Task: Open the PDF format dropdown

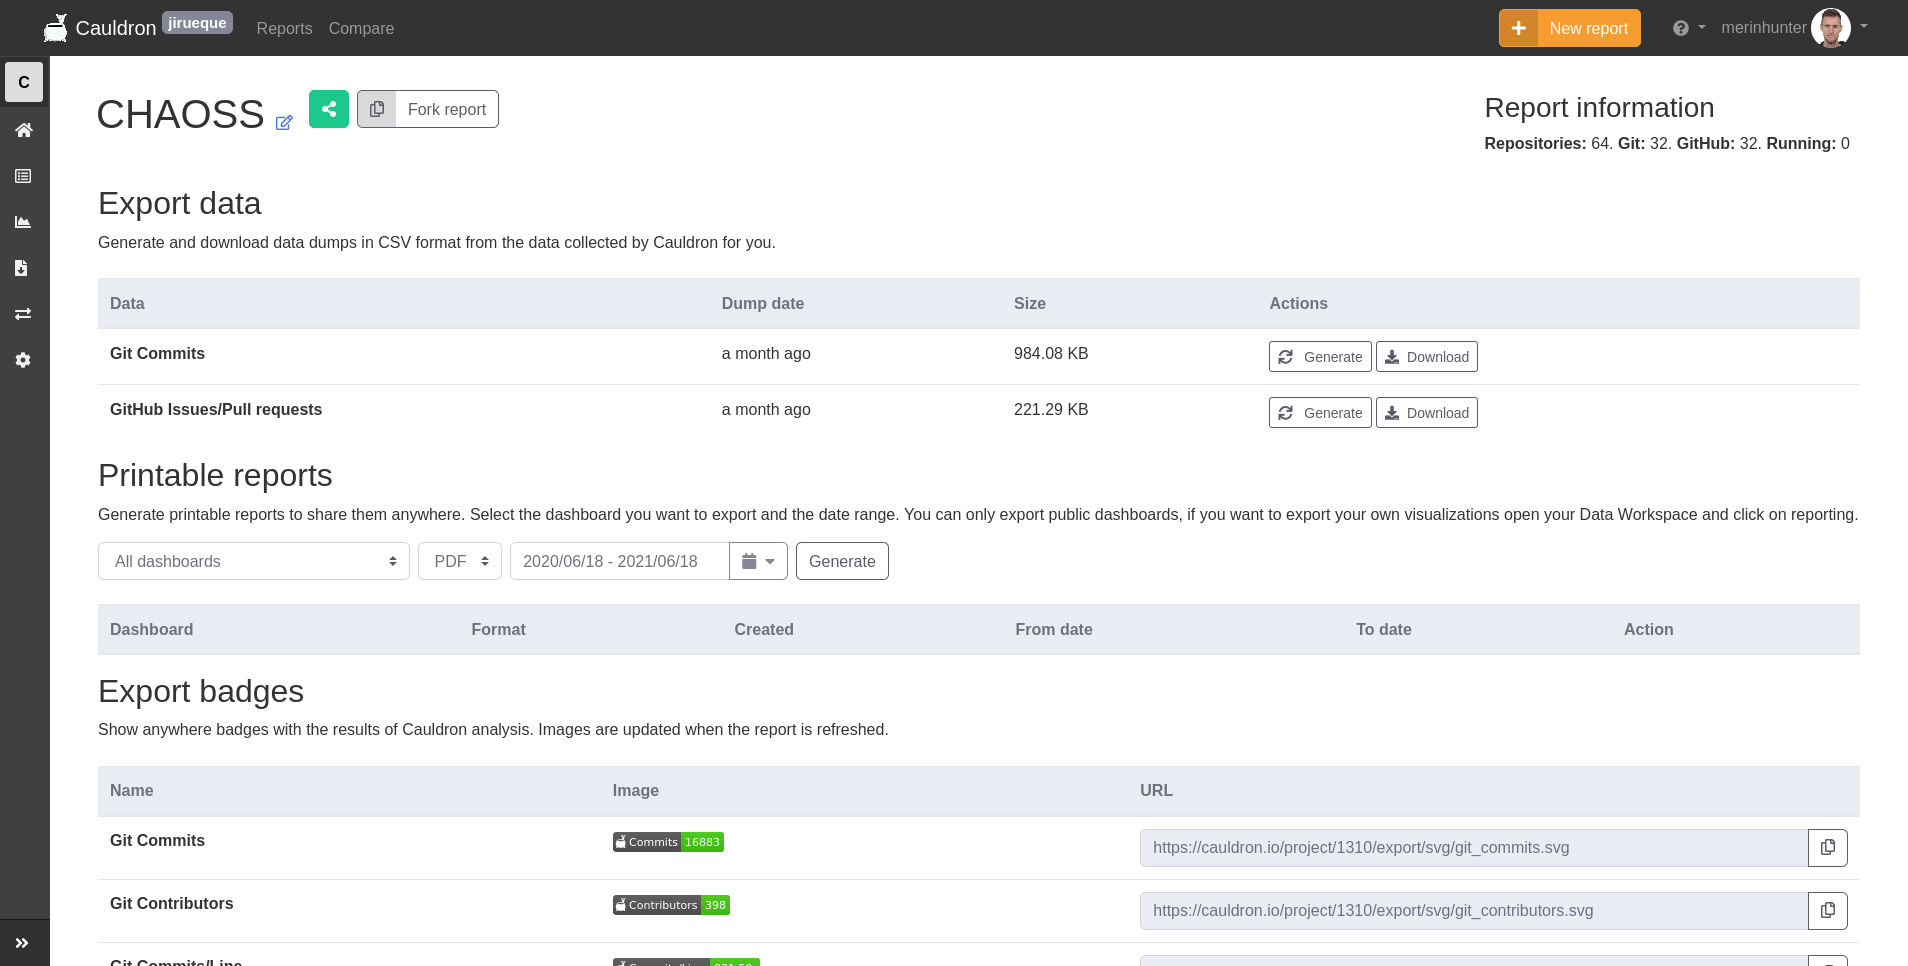Action: [x=460, y=561]
